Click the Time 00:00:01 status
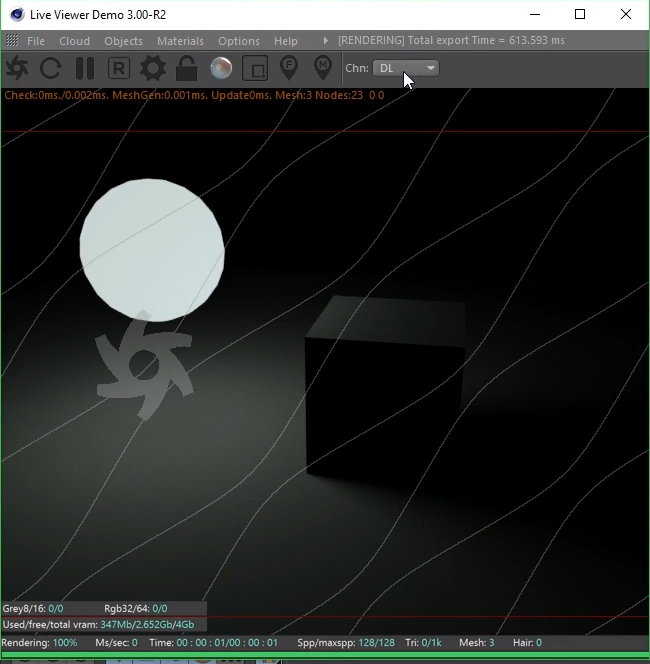This screenshot has height=664, width=650. pos(213,643)
